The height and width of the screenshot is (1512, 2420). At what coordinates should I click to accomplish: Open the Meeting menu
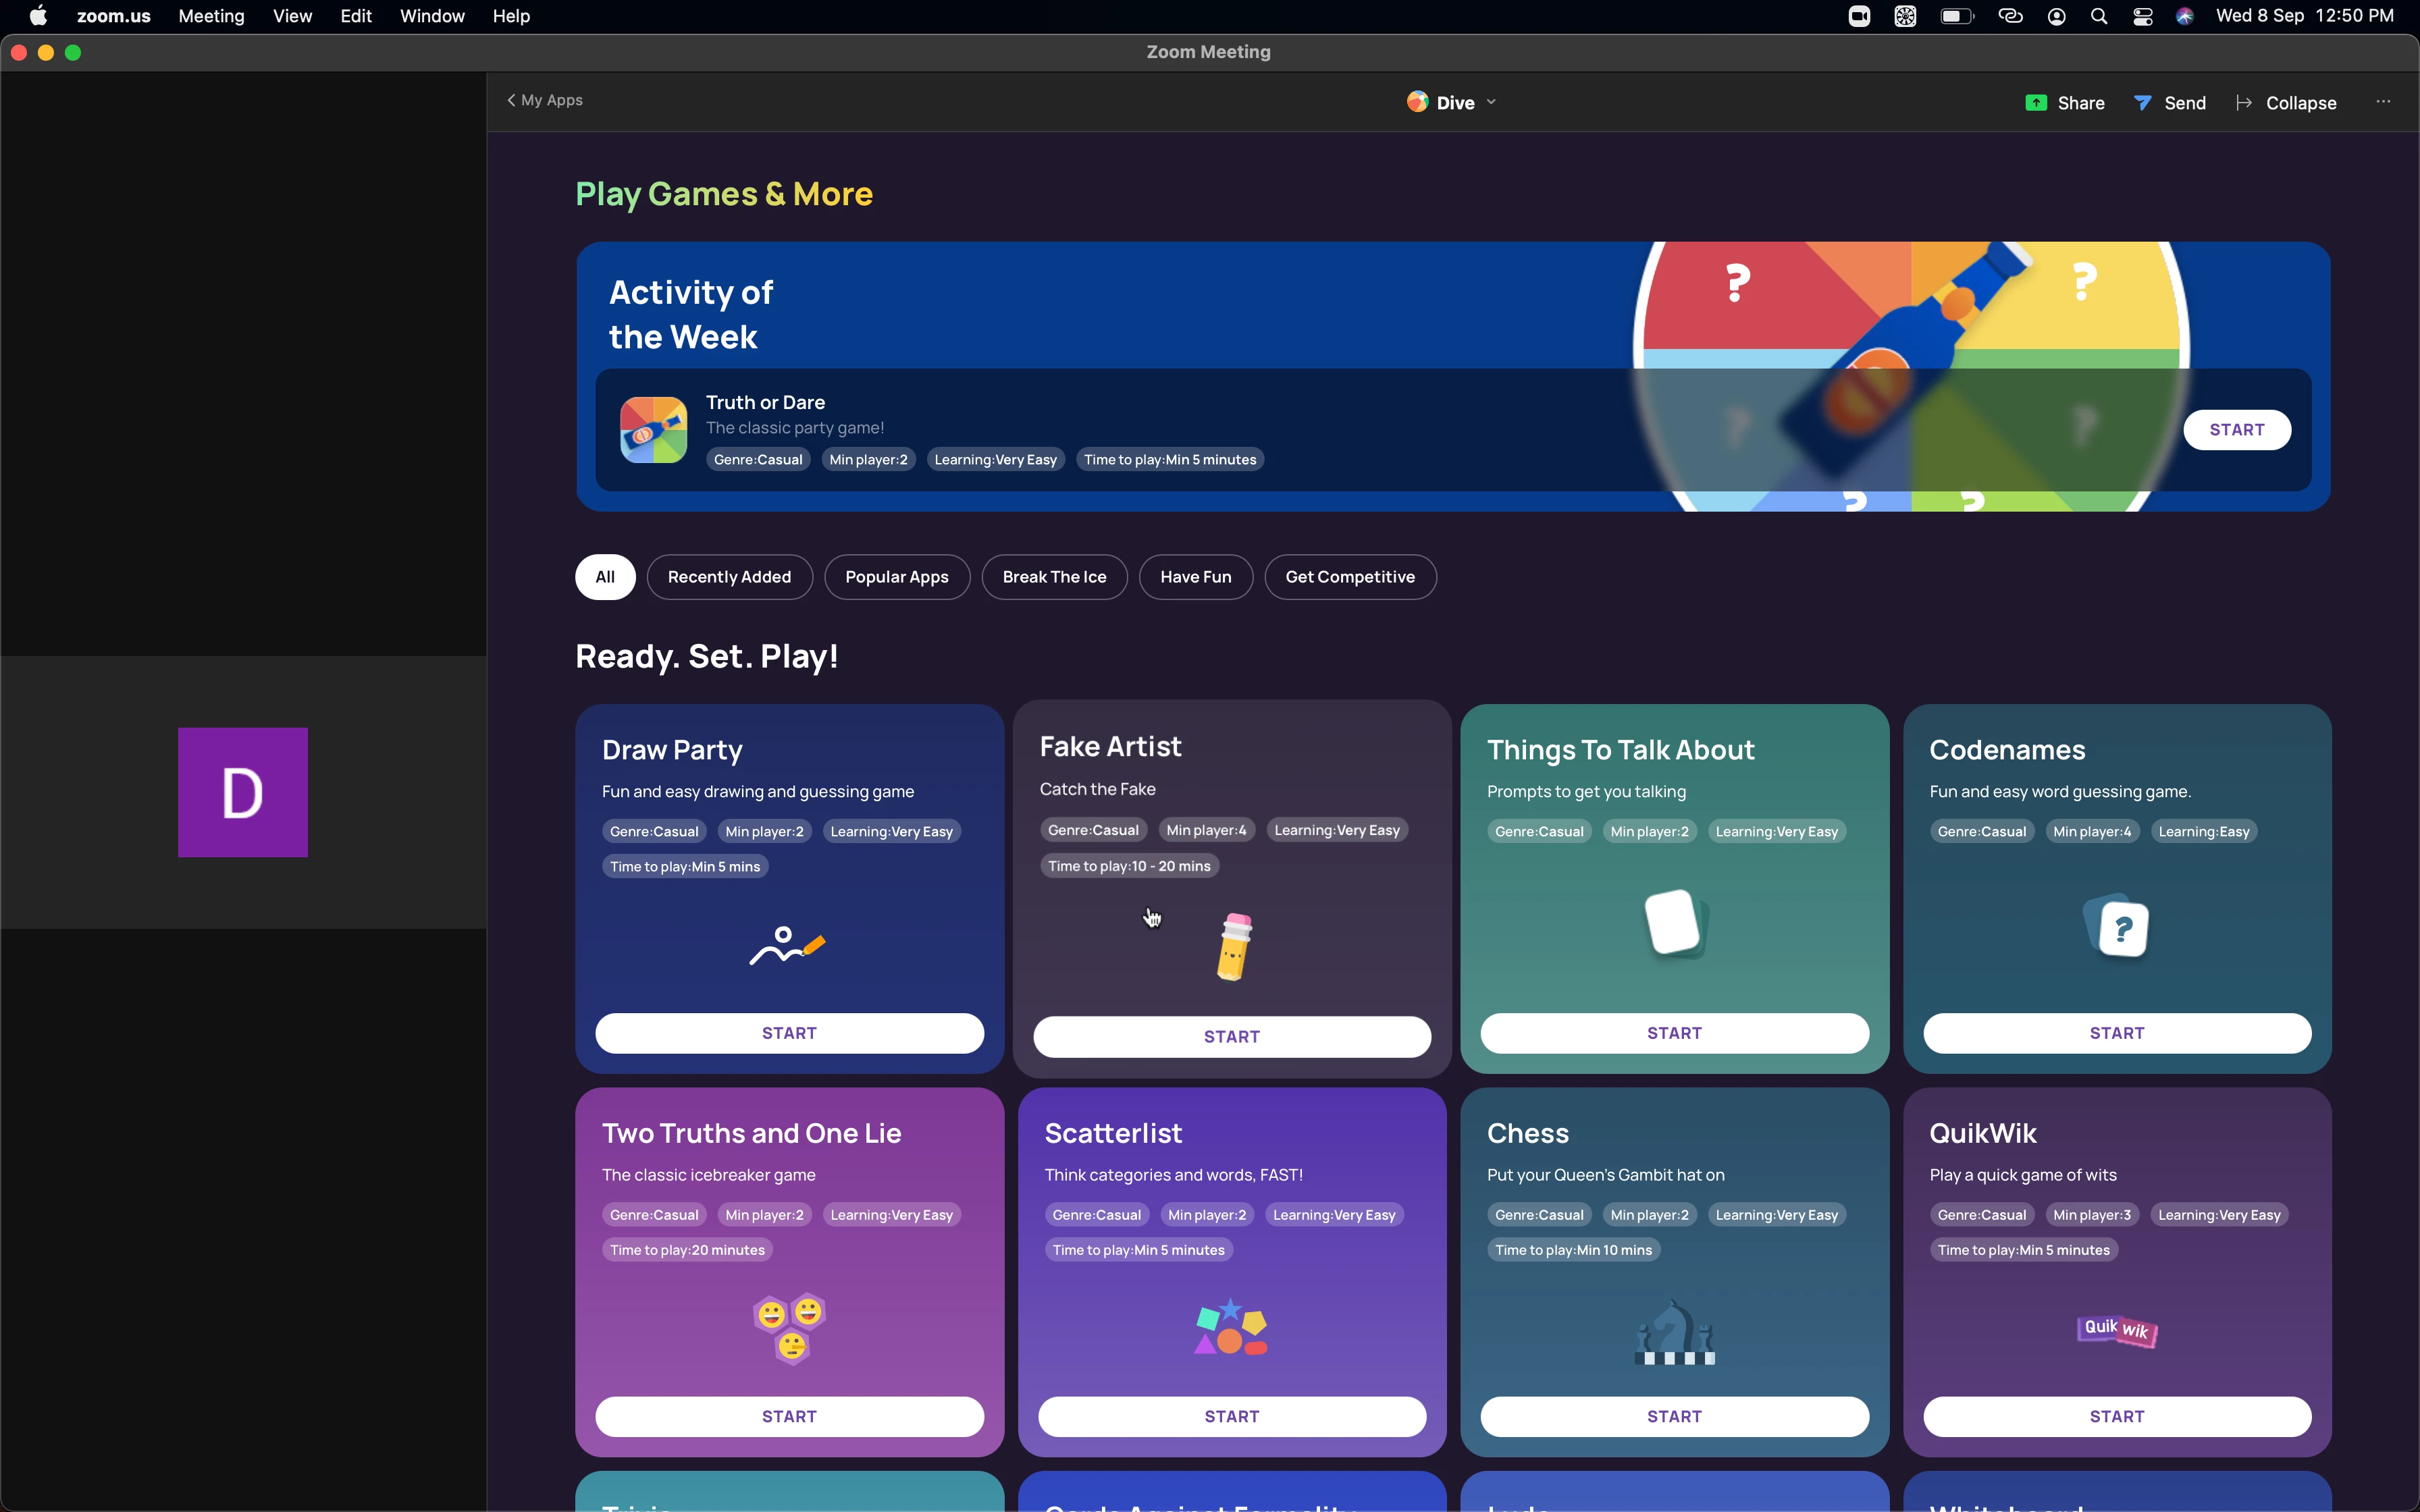point(211,16)
